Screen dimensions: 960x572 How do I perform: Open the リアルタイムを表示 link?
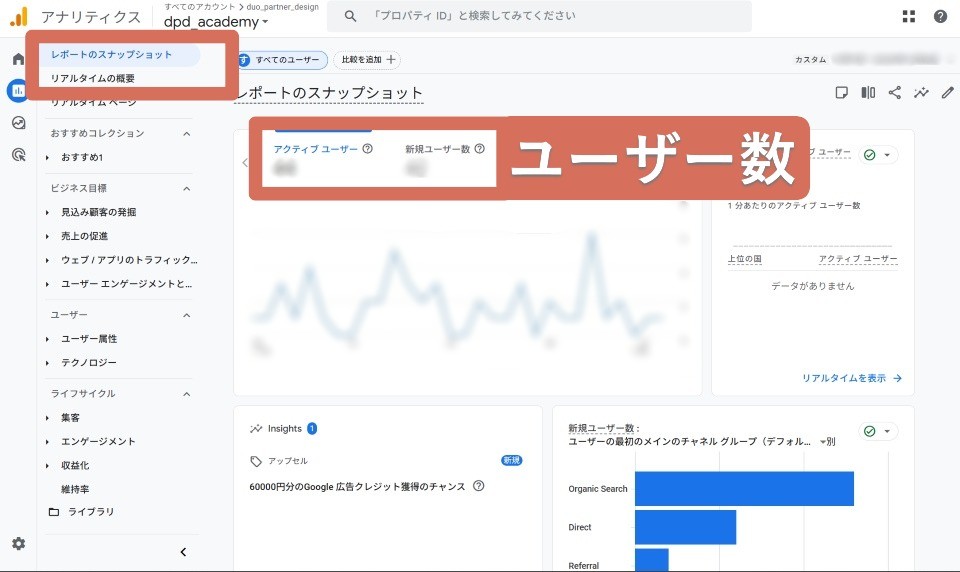851,378
